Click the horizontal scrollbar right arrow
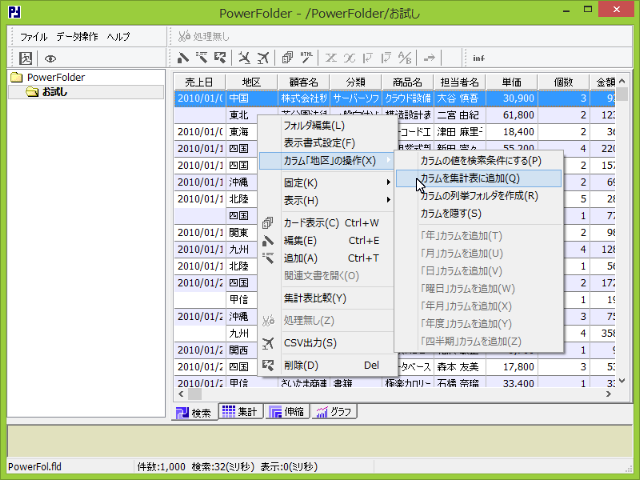Image resolution: width=640 pixels, height=480 pixels. (608, 394)
